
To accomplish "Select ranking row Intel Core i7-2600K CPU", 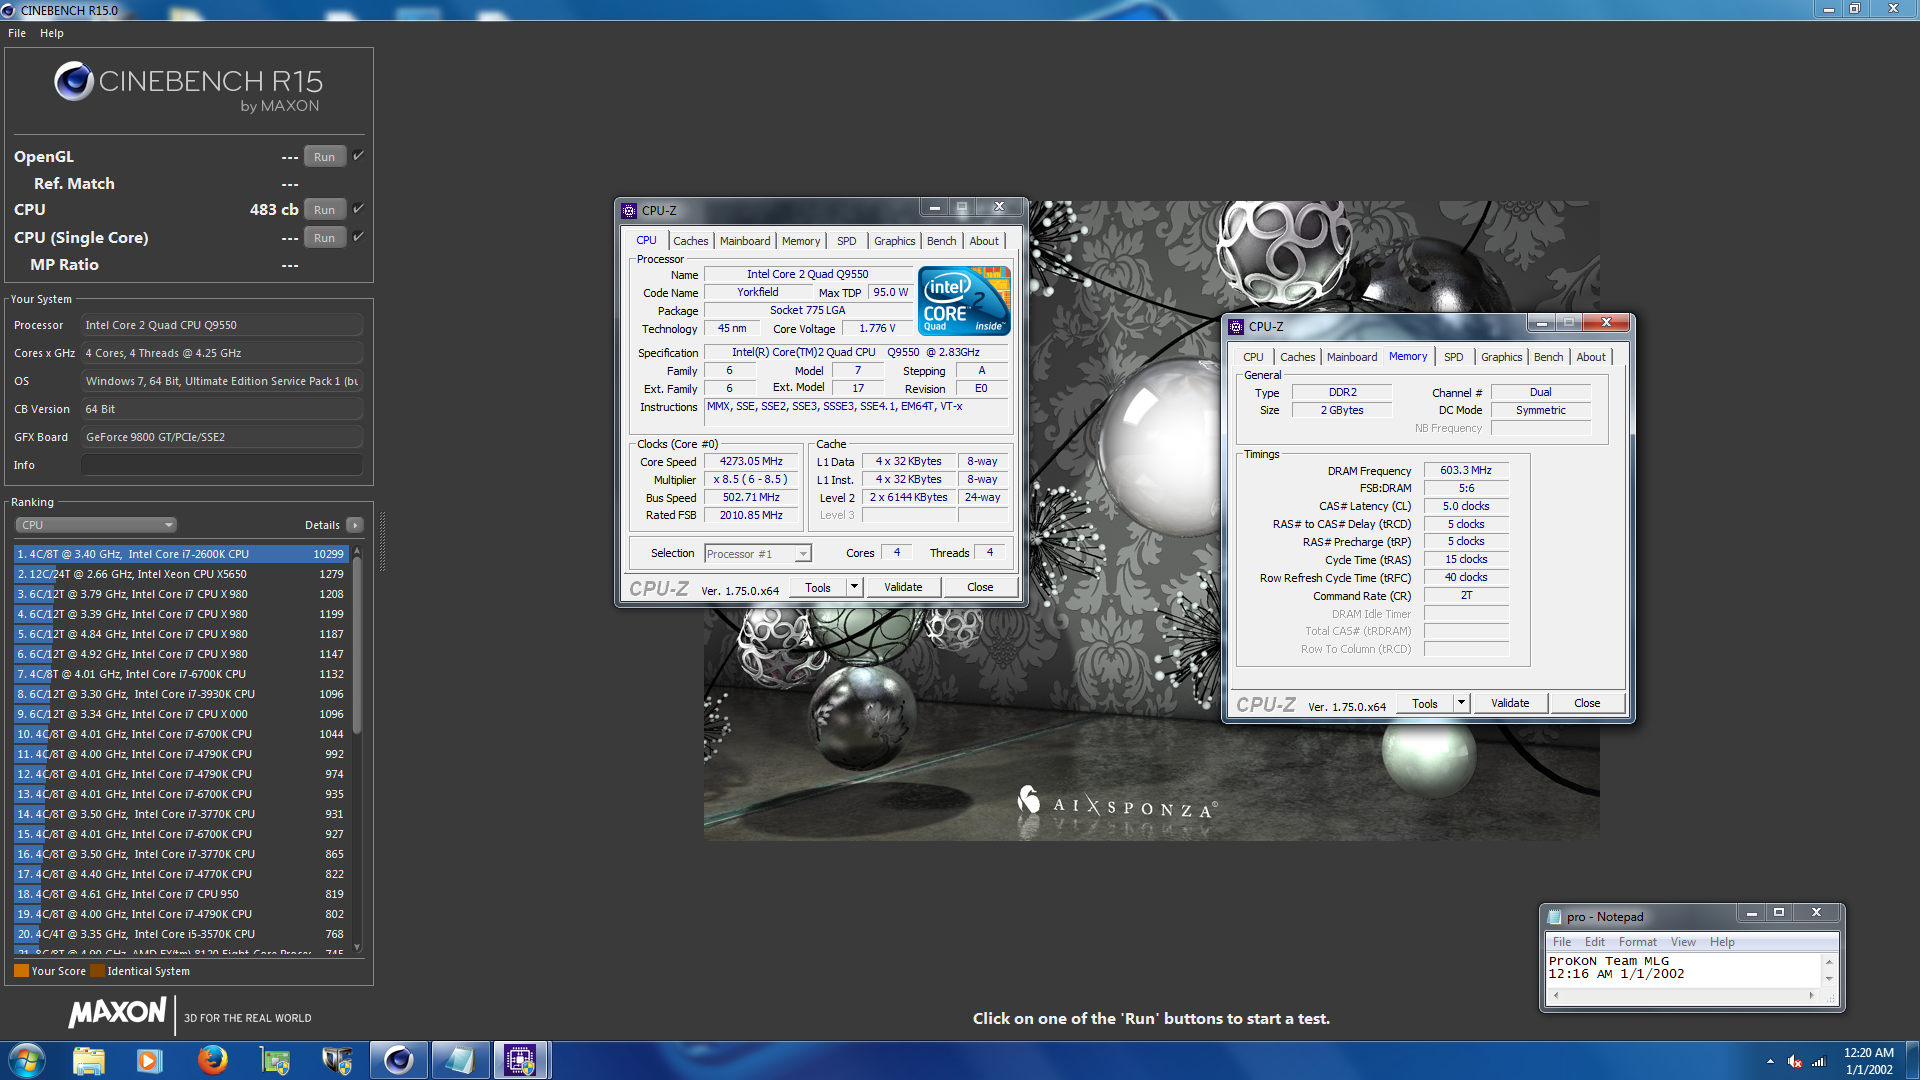I will [x=181, y=554].
